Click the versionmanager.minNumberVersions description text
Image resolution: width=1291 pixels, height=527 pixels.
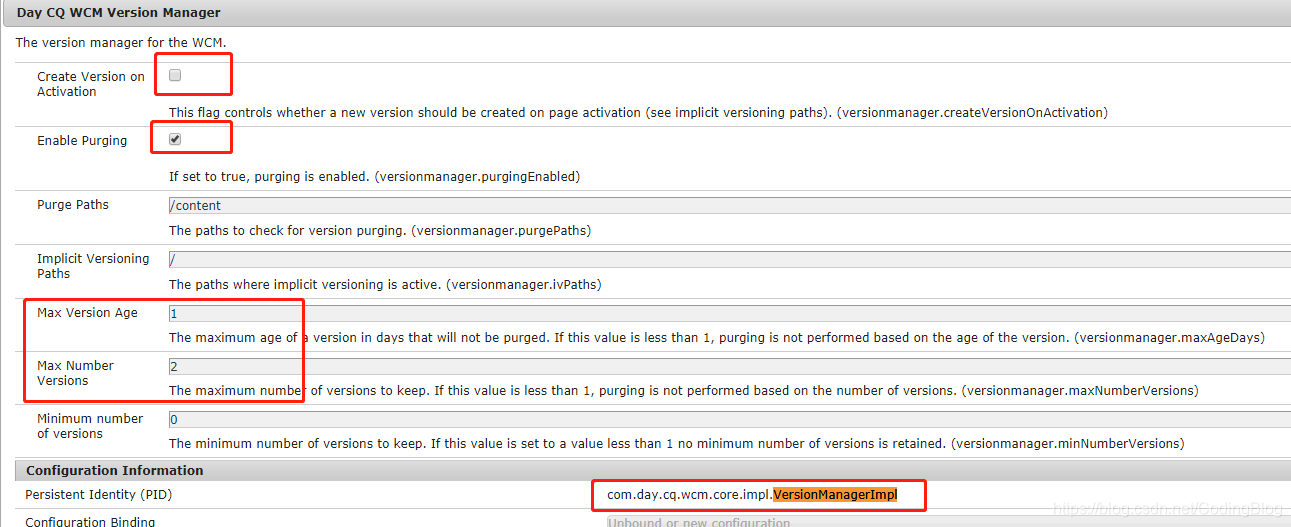click(x=676, y=443)
